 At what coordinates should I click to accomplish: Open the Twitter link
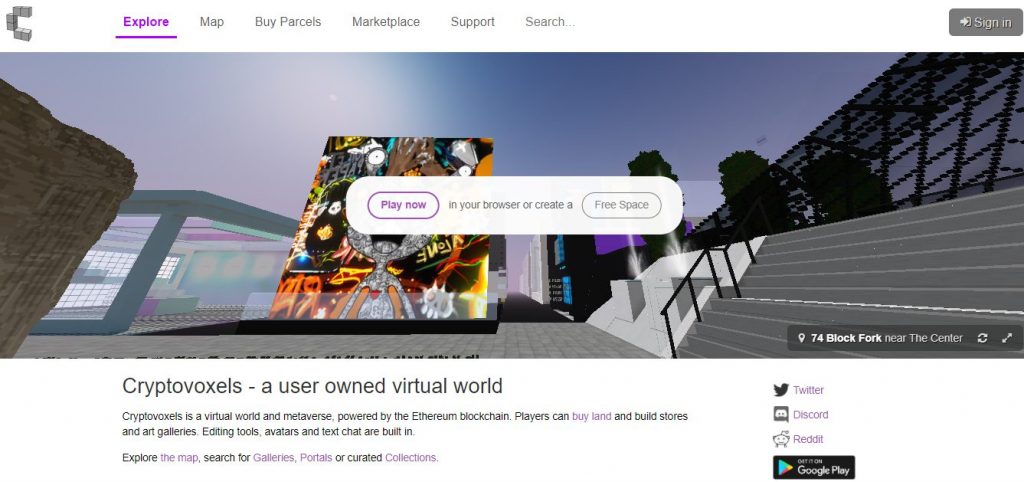click(808, 391)
